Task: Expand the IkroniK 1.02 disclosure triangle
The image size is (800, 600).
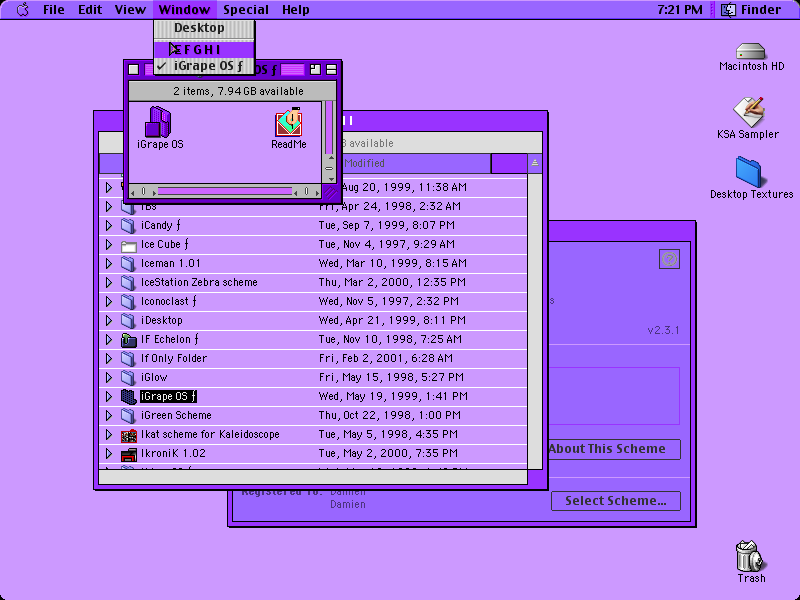Action: click(x=109, y=454)
